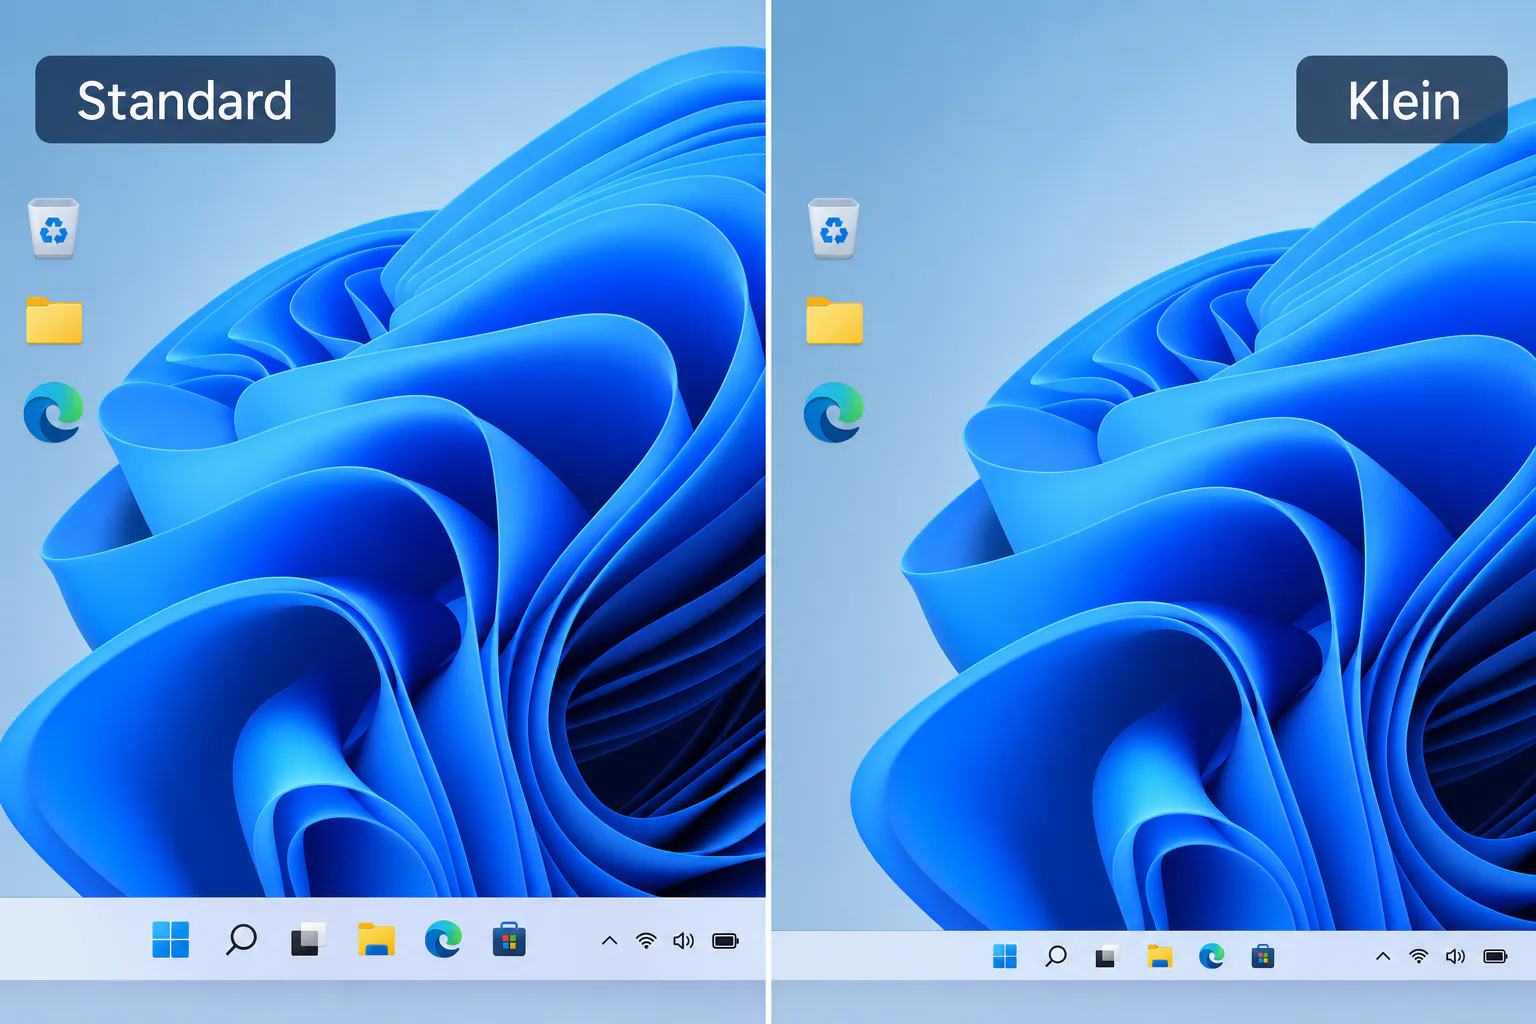1536x1024 pixels.
Task: Click the Wi-Fi icon in Klein taskbar
Action: [1418, 957]
